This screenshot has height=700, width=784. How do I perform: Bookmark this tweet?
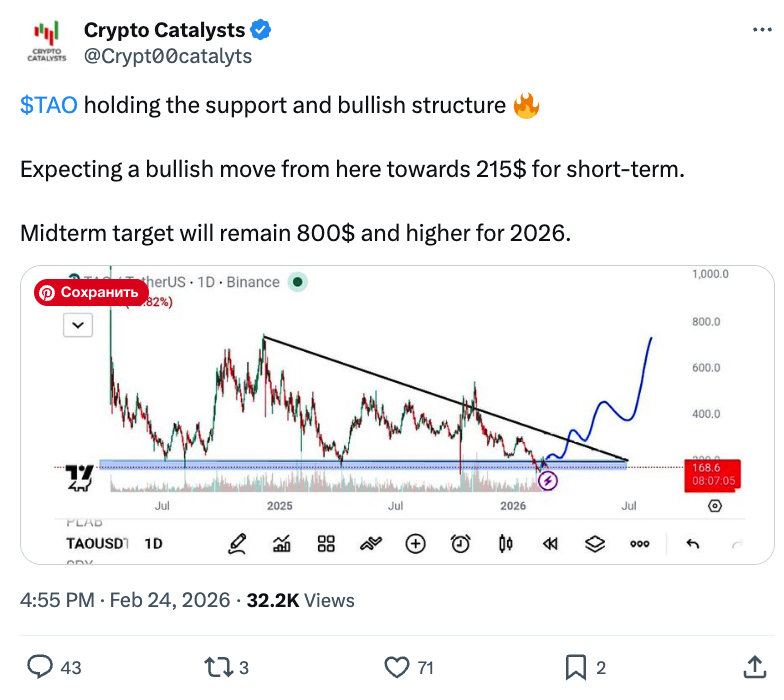(576, 666)
